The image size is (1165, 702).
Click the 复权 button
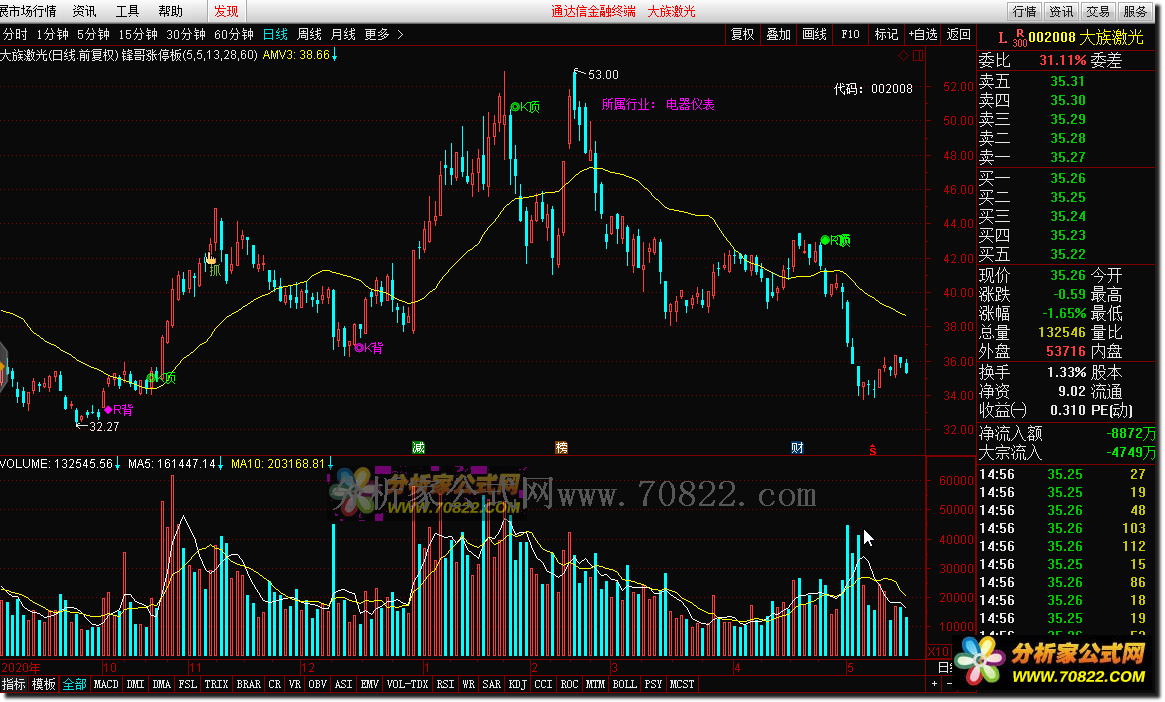tap(742, 34)
